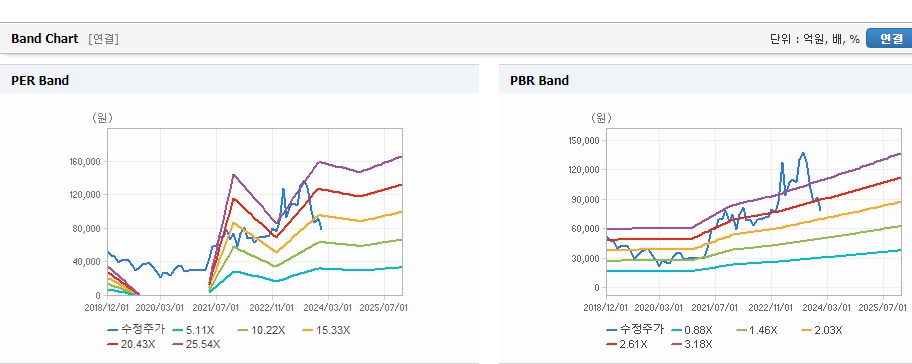Click 80,000 on the PER Band y-axis
This screenshot has width=912, height=364.
pyautogui.click(x=87, y=229)
